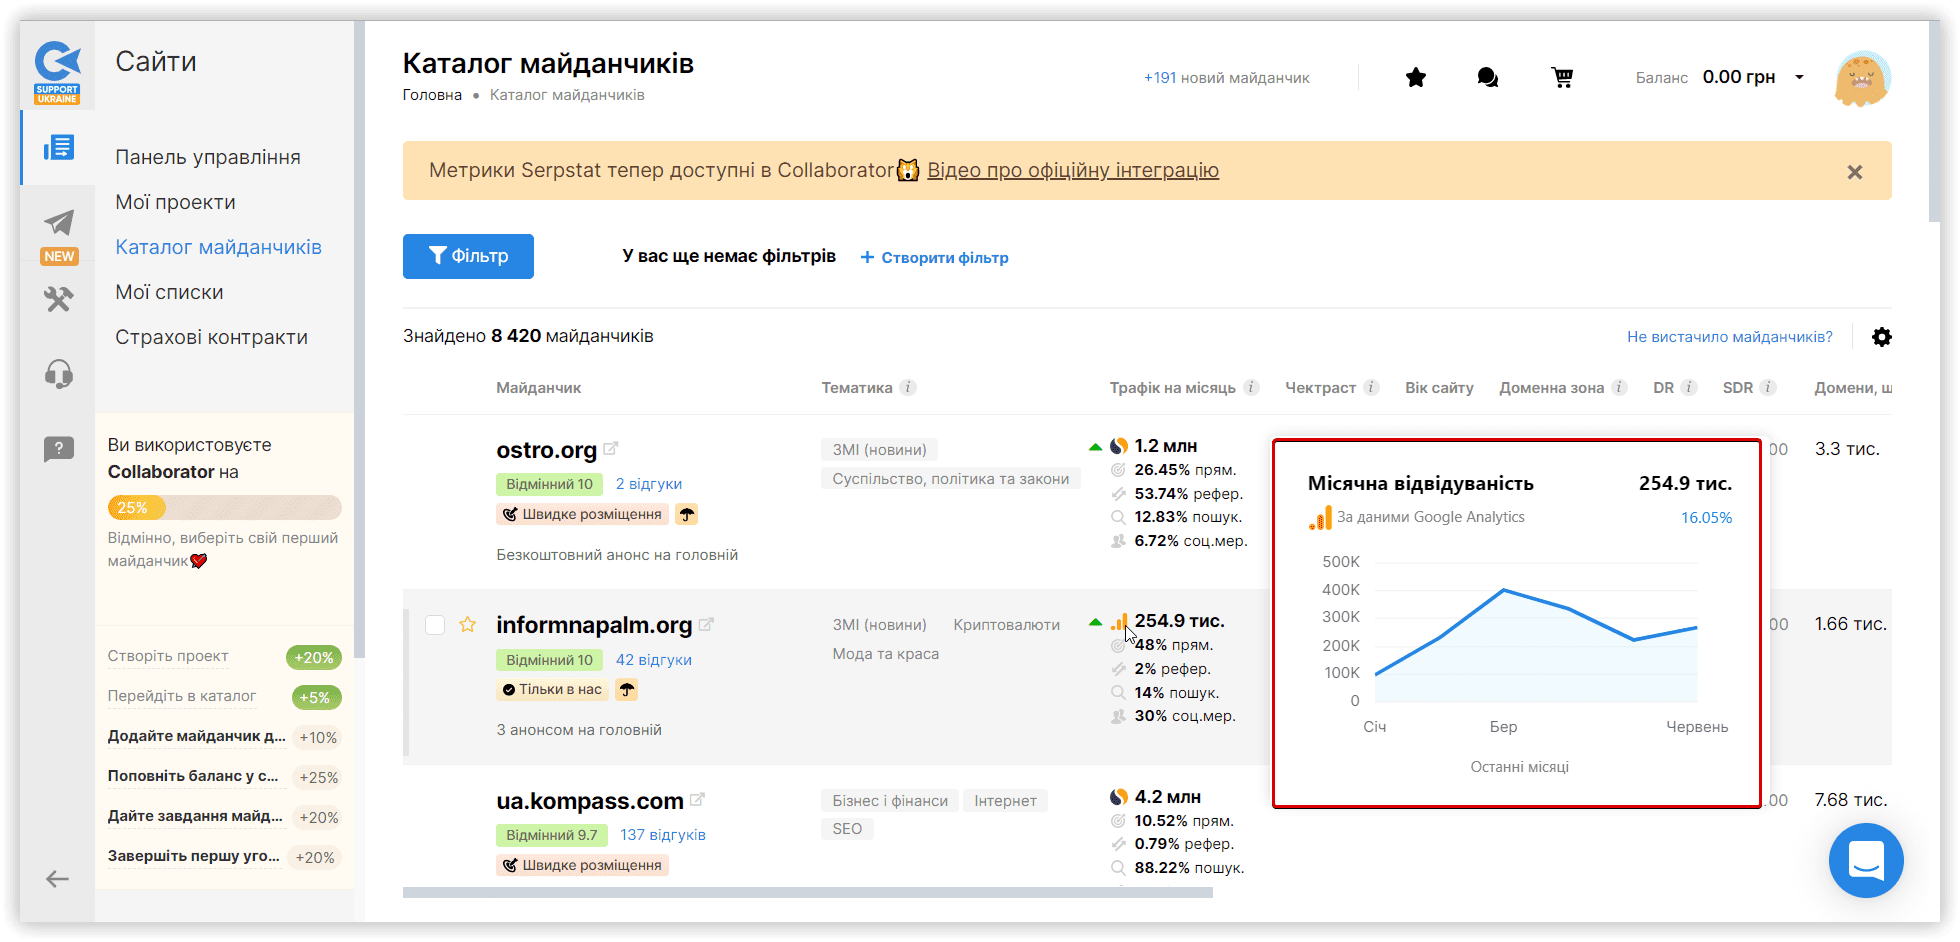Open ostro.org site name

pos(546,450)
